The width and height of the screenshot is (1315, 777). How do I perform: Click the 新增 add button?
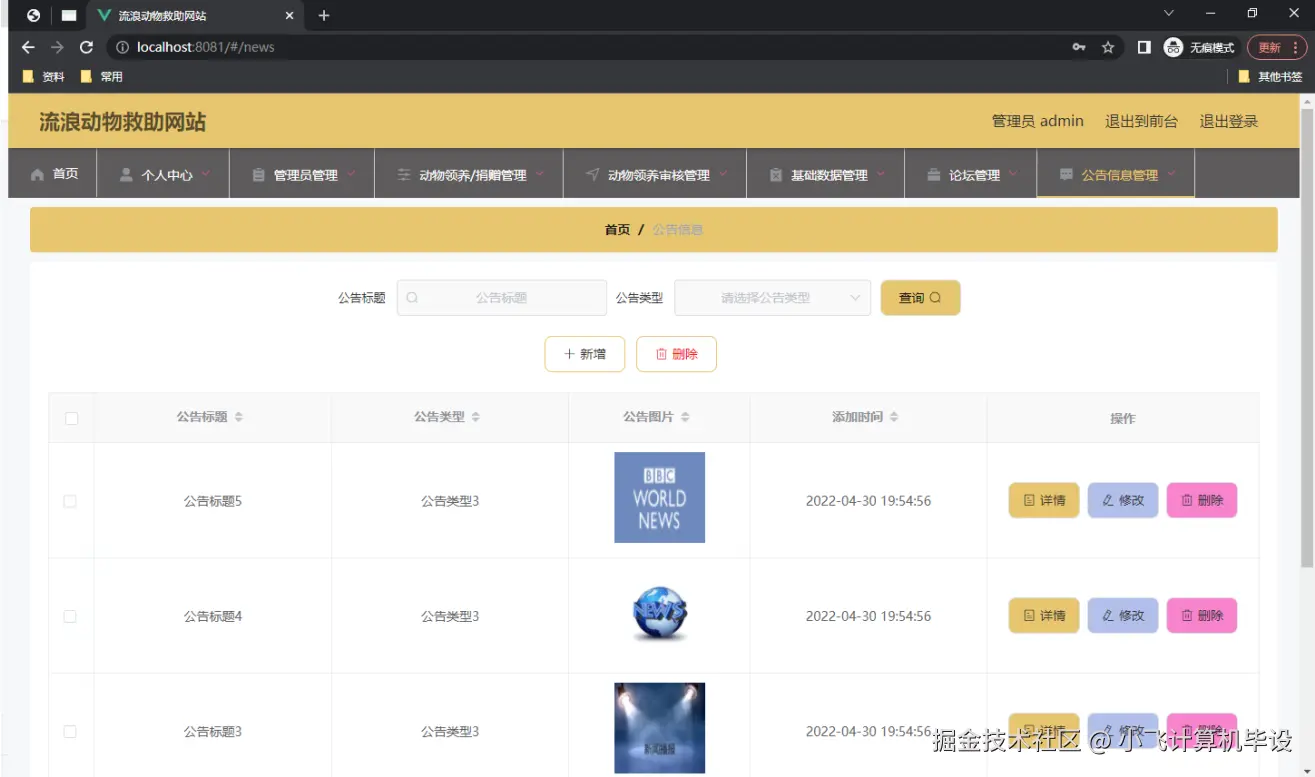pyautogui.click(x=585, y=354)
